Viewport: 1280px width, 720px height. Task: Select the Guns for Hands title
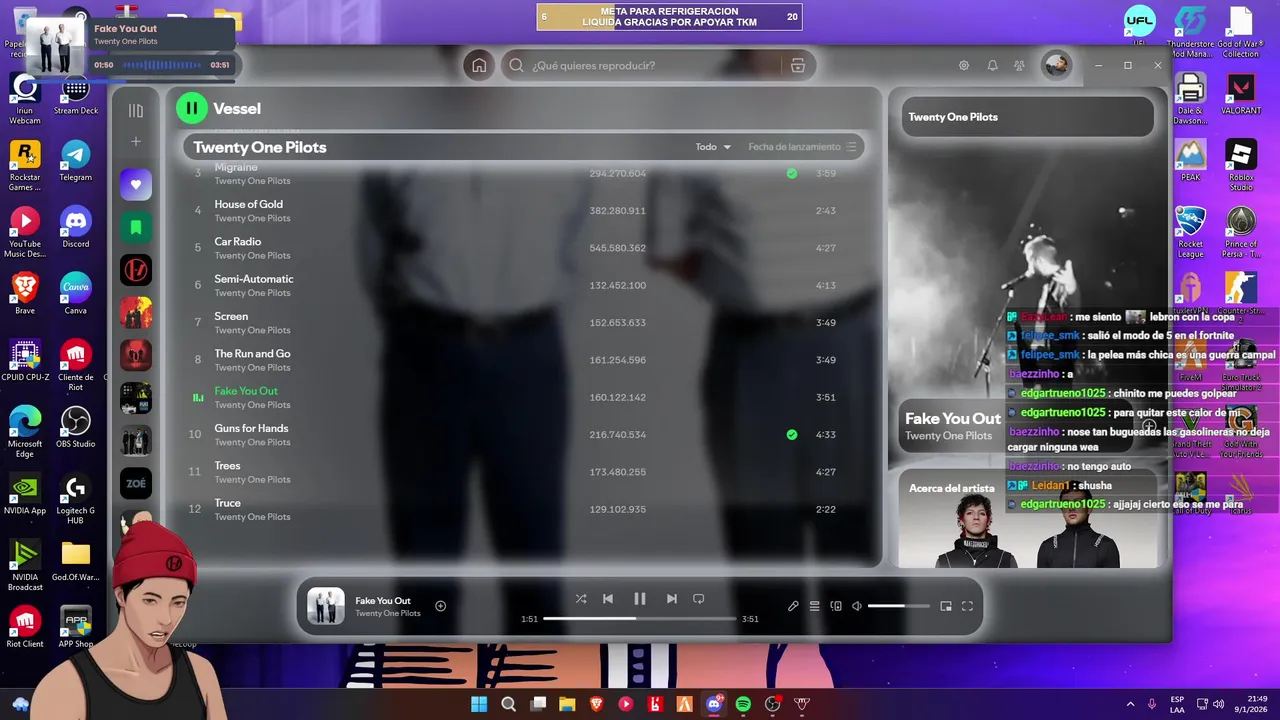(x=251, y=428)
